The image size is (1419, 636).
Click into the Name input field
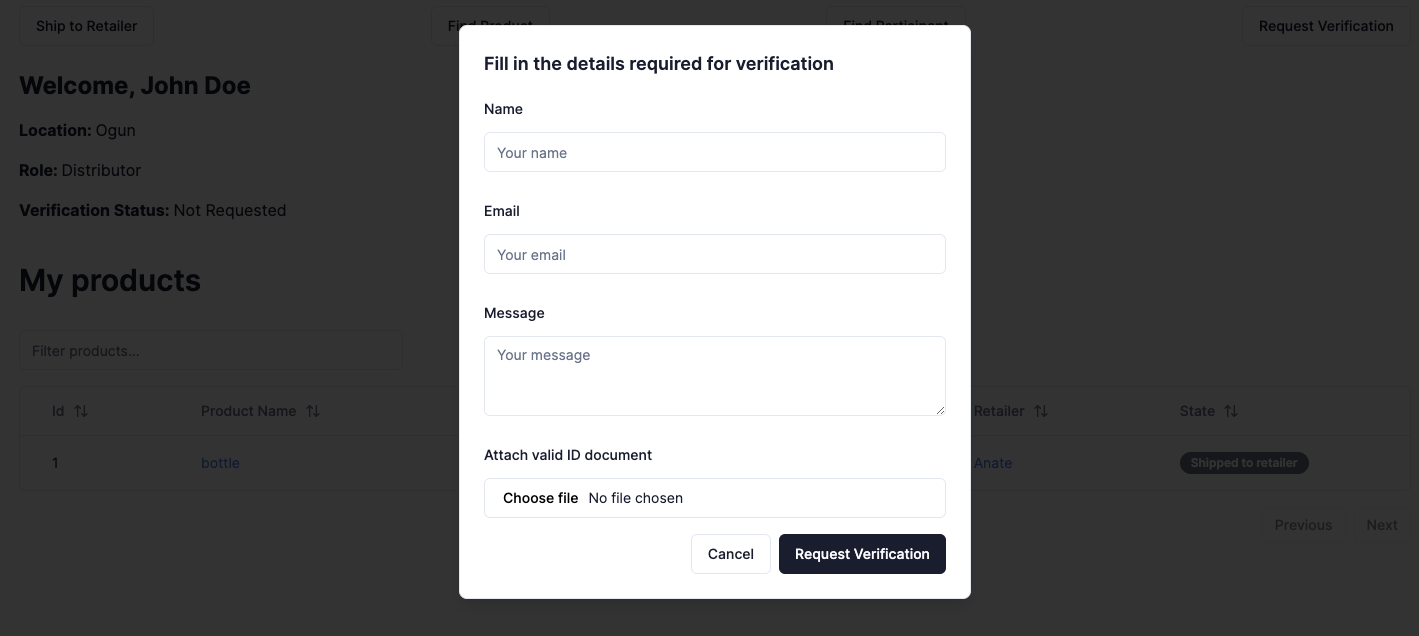tap(714, 152)
